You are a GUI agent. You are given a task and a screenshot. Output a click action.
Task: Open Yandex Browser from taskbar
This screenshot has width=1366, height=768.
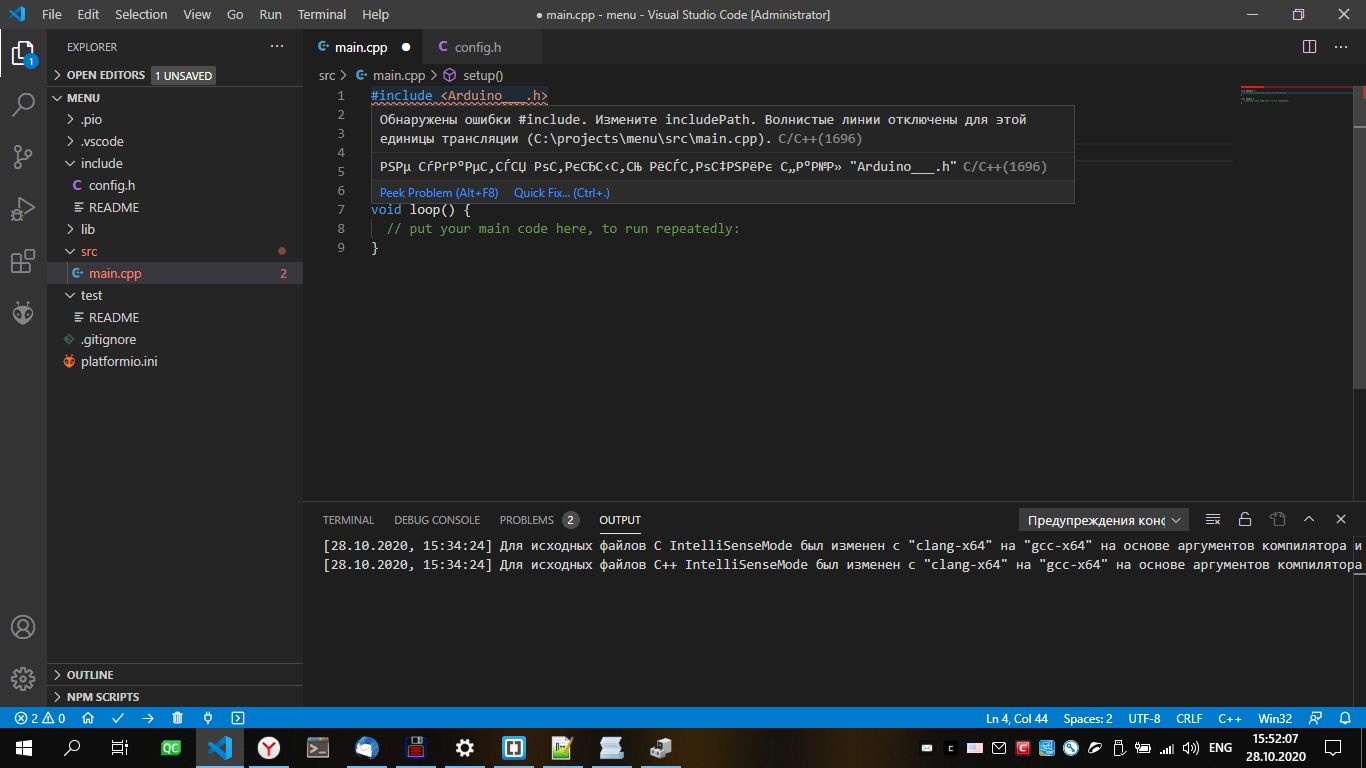[x=268, y=748]
